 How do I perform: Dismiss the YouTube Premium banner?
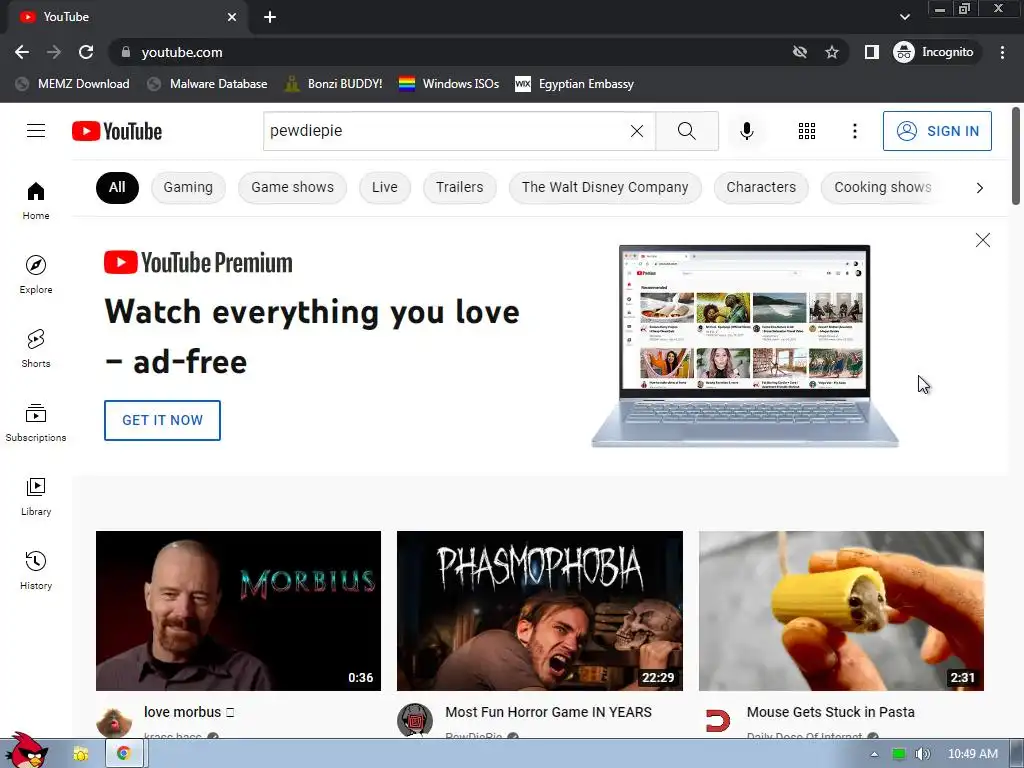click(982, 240)
